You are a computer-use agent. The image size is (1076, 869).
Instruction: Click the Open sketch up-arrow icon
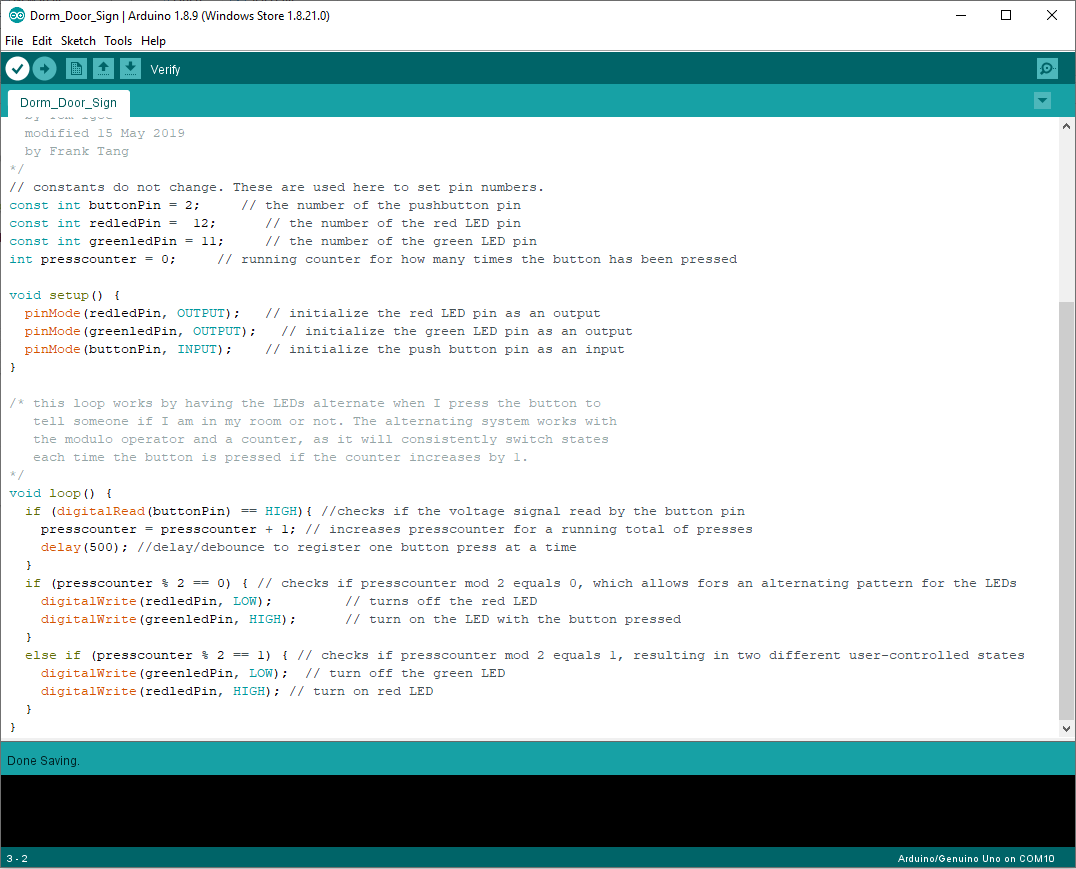coord(103,68)
